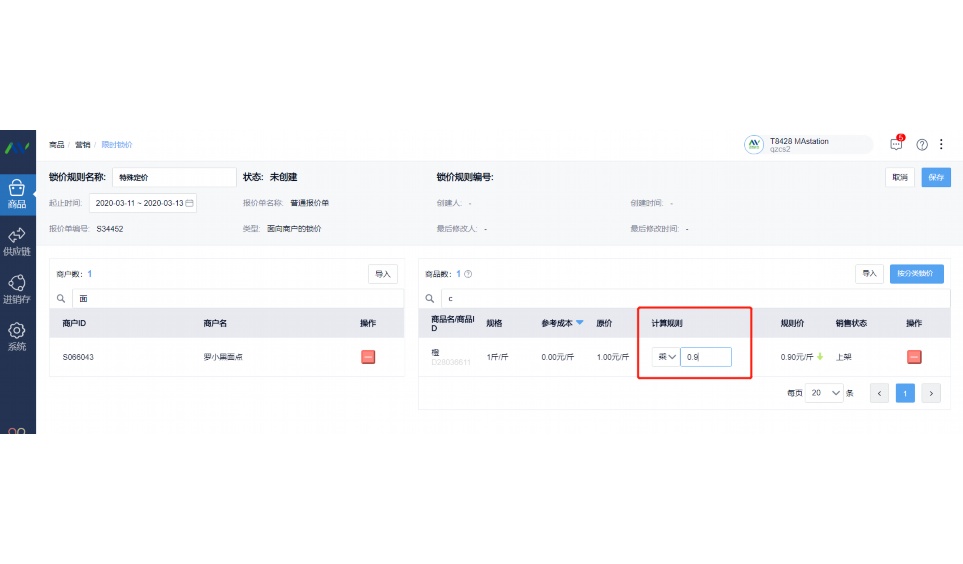Click the help icon beside 商品数
The image size is (963, 564).
(468, 274)
